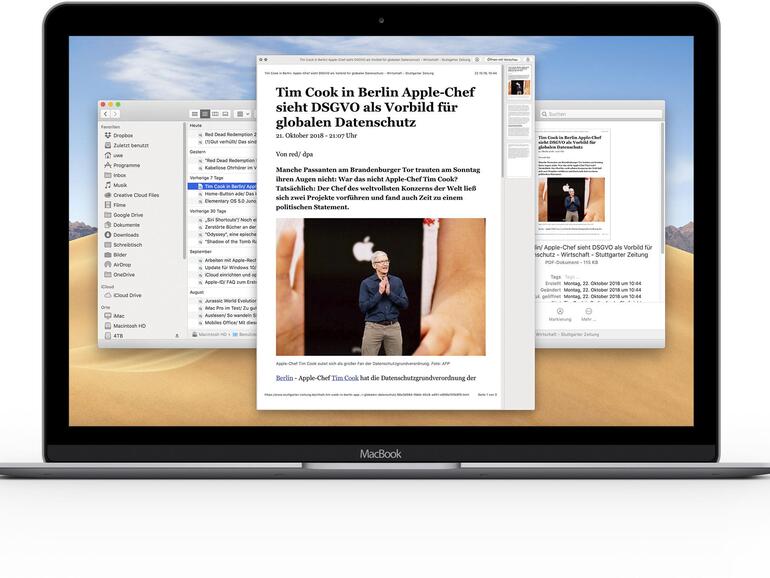Follow the Tim Cook link in the article

click(345, 378)
